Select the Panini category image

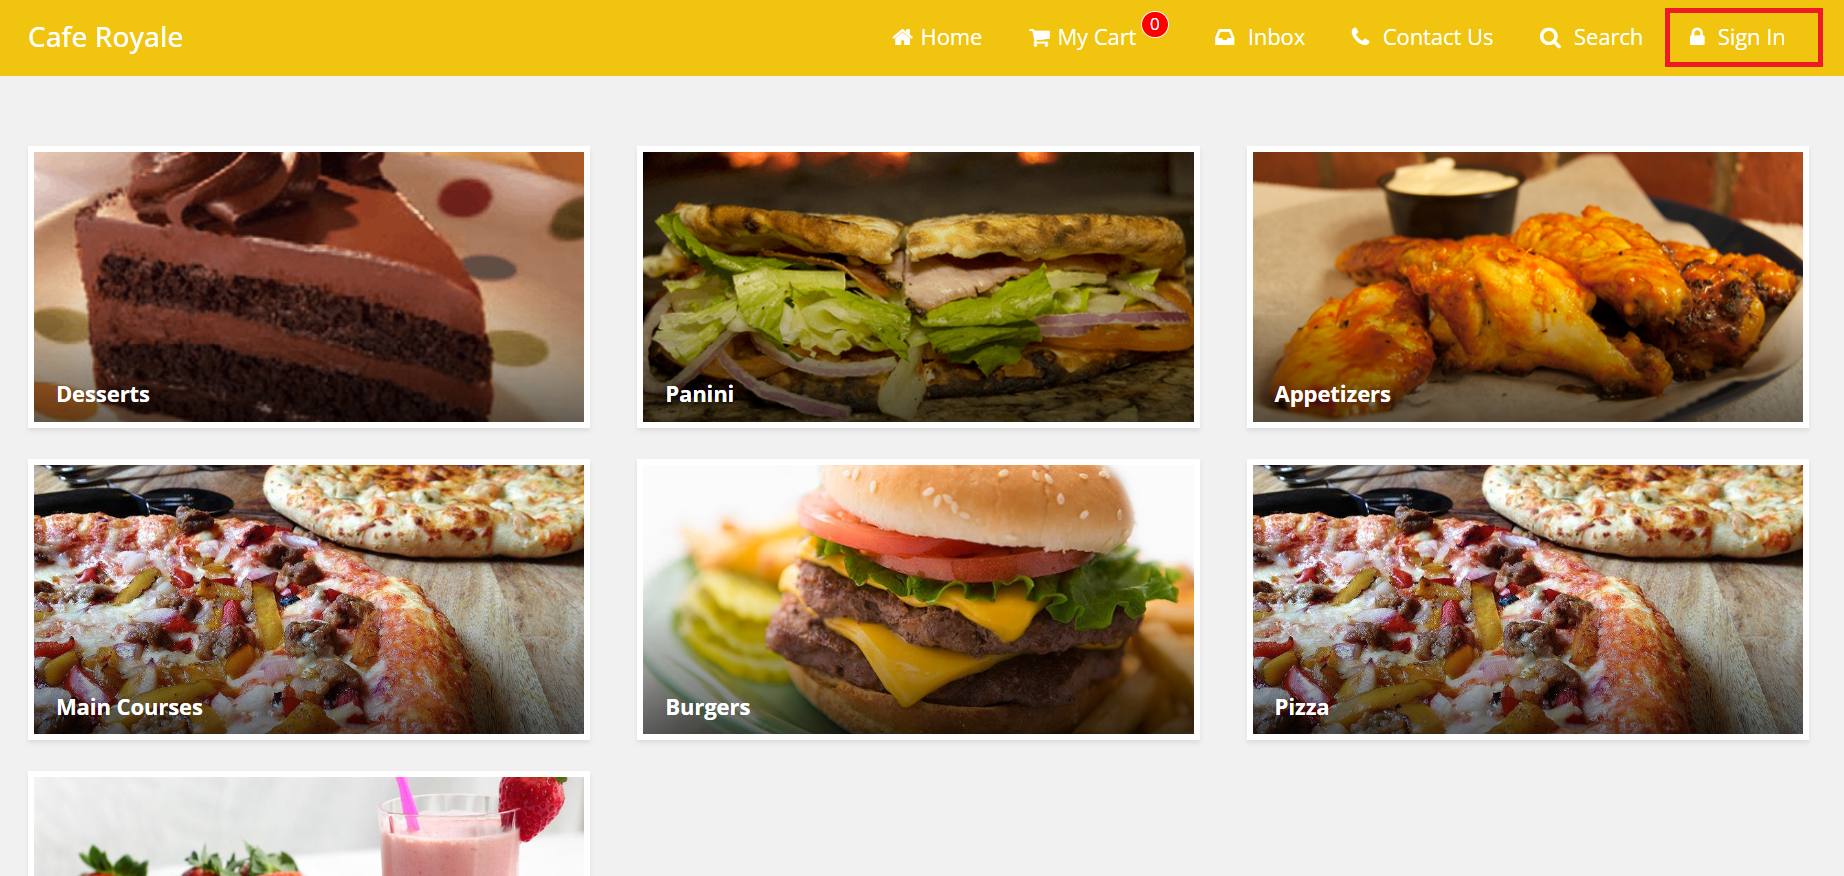tap(918, 287)
